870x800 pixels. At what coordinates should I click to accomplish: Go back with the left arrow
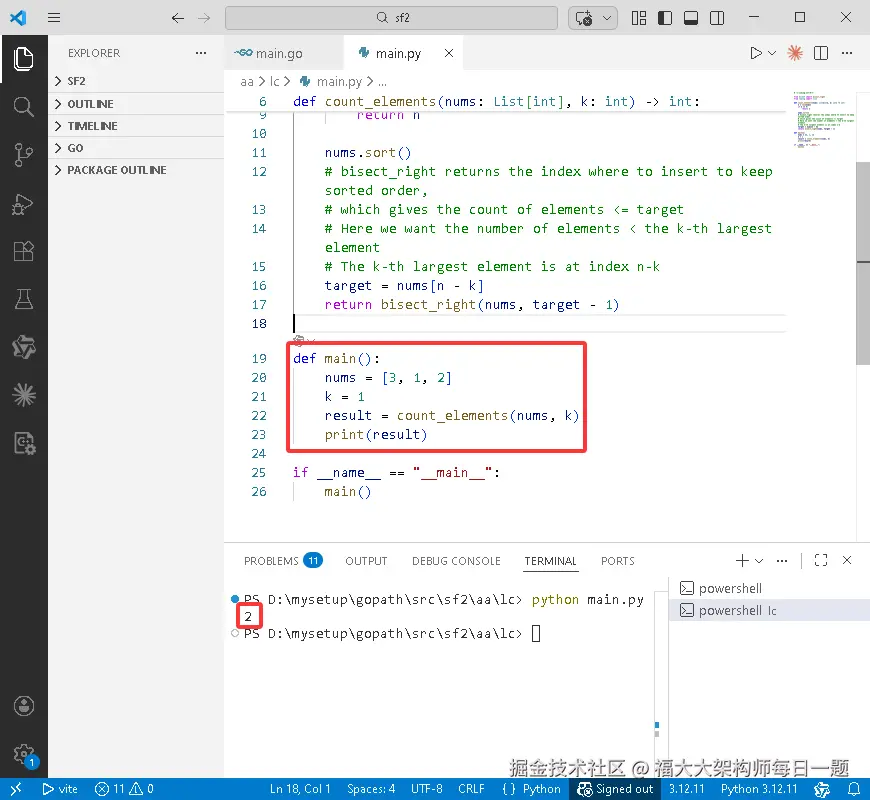[x=178, y=18]
